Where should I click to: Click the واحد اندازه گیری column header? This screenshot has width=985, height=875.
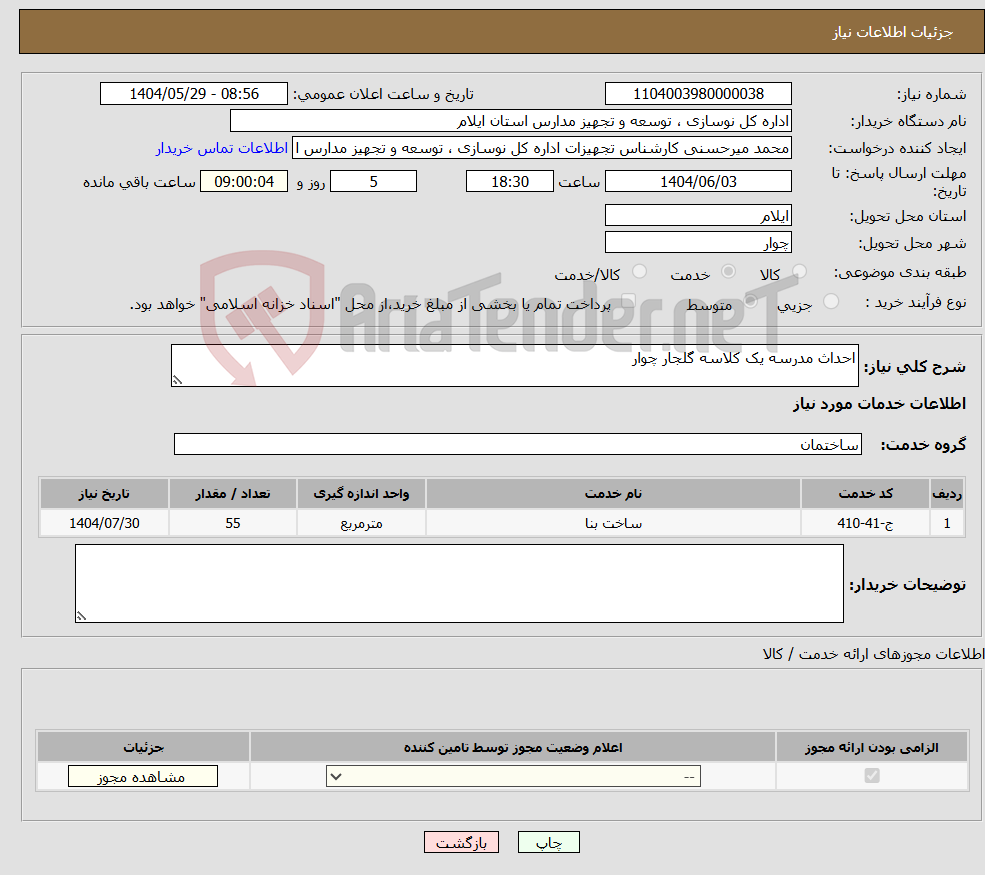(x=361, y=494)
